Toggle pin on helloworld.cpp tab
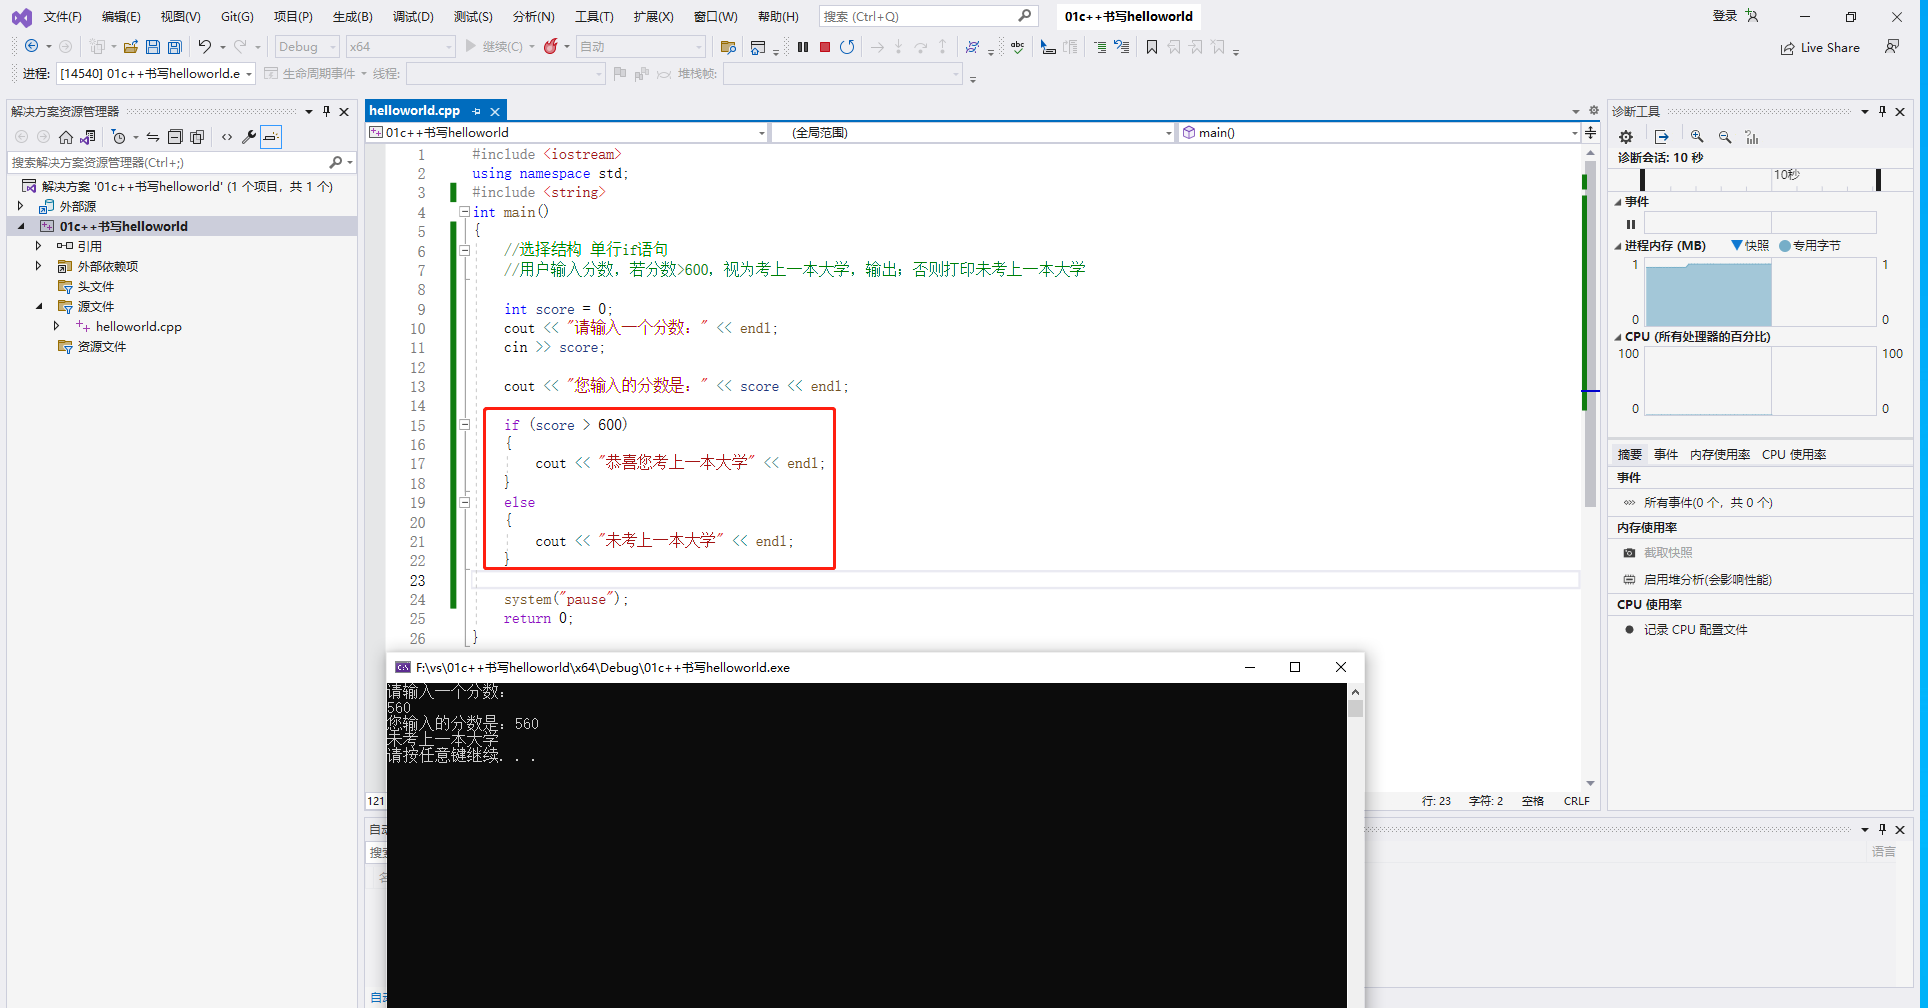The height and width of the screenshot is (1008, 1928). click(x=477, y=111)
